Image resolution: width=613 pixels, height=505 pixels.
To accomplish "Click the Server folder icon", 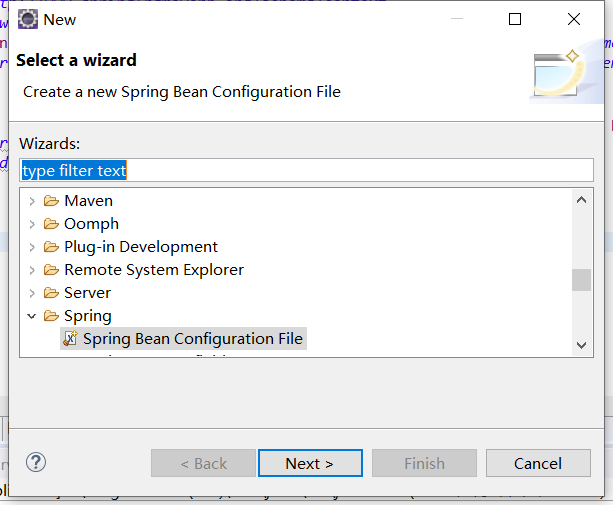I will 51,293.
